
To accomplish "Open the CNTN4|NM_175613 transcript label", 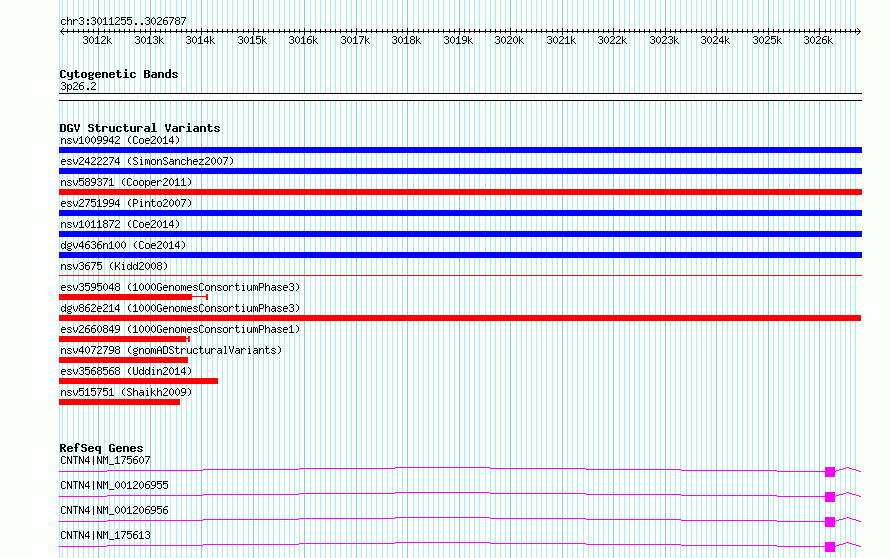I will click(x=105, y=535).
